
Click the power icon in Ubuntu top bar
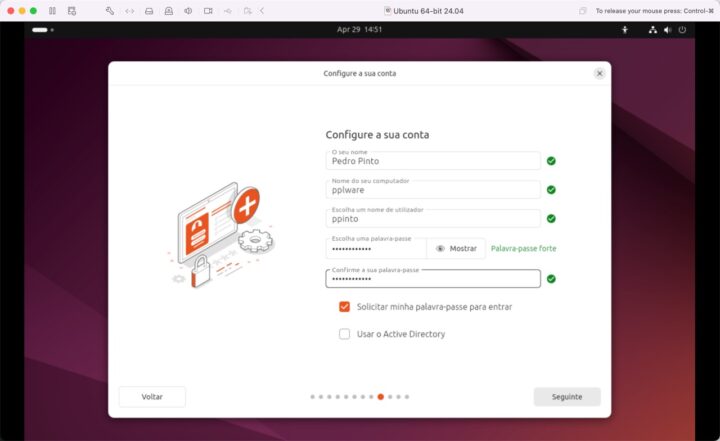pyautogui.click(x=682, y=30)
